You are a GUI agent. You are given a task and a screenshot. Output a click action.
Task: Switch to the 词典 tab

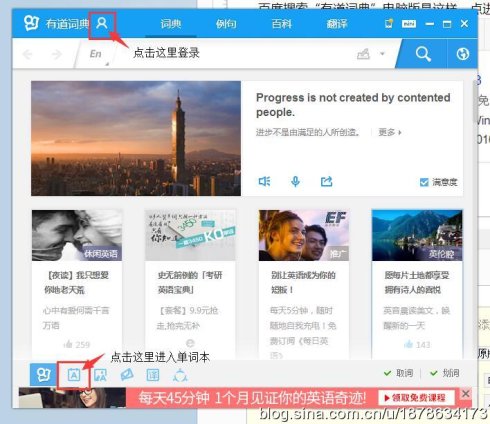coord(171,24)
